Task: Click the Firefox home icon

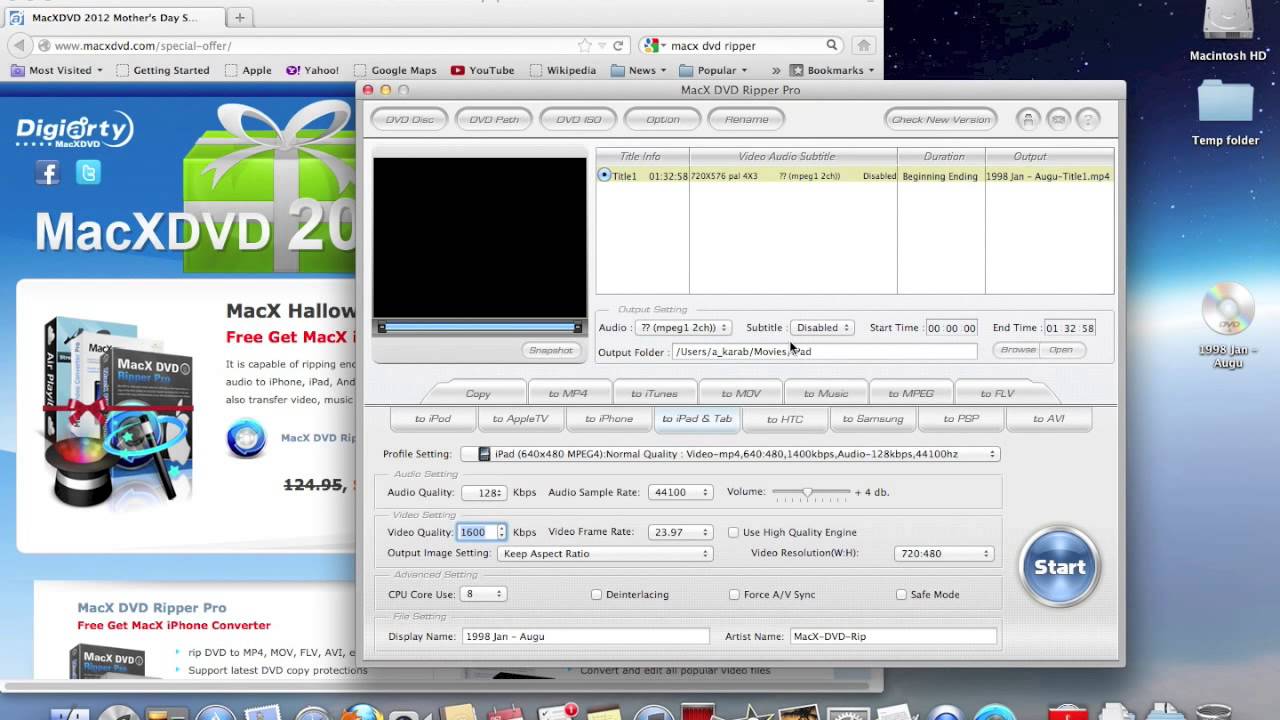Action: (864, 45)
